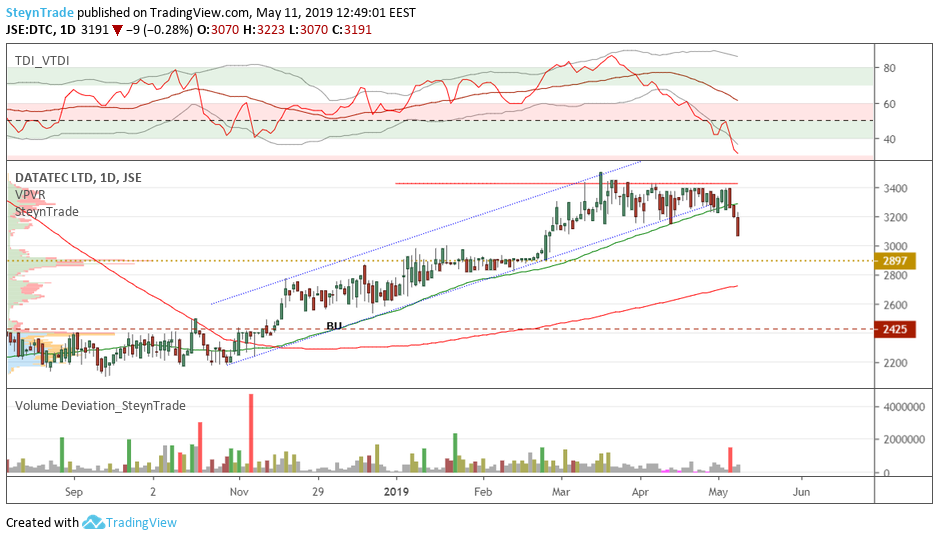The height and width of the screenshot is (540, 939).
Task: Select the TDI_VTDI indicator label
Action: tap(42, 60)
